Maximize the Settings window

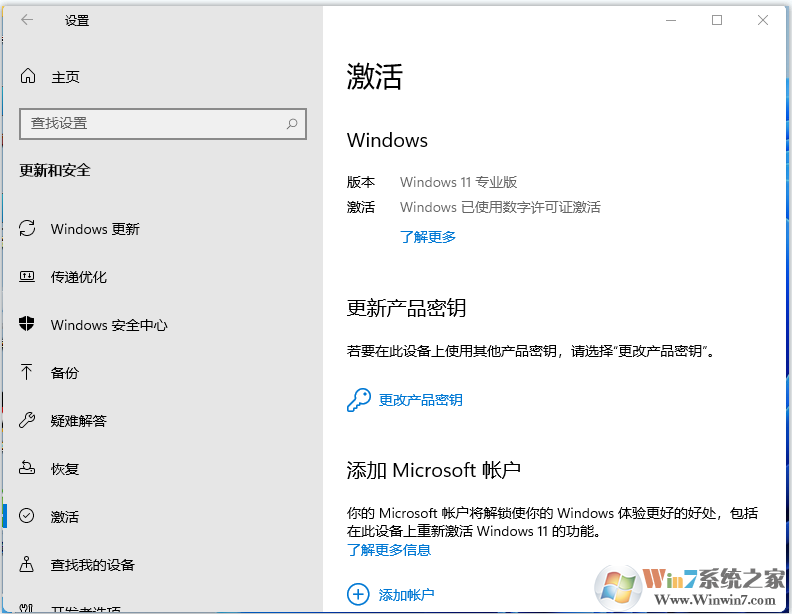tap(717, 20)
